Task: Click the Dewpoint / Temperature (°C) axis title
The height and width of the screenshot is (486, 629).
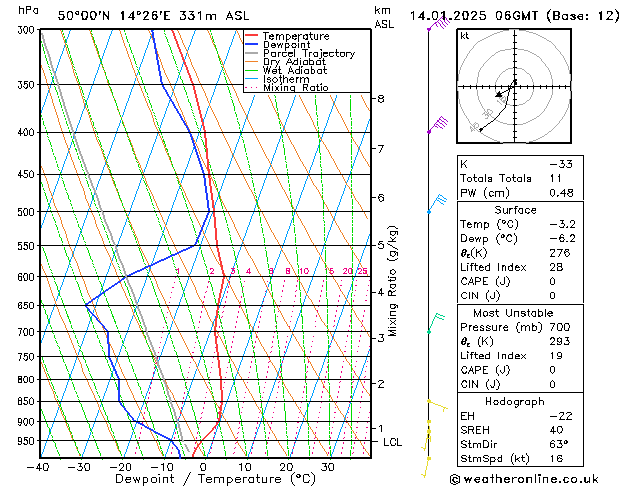Action: point(215,479)
